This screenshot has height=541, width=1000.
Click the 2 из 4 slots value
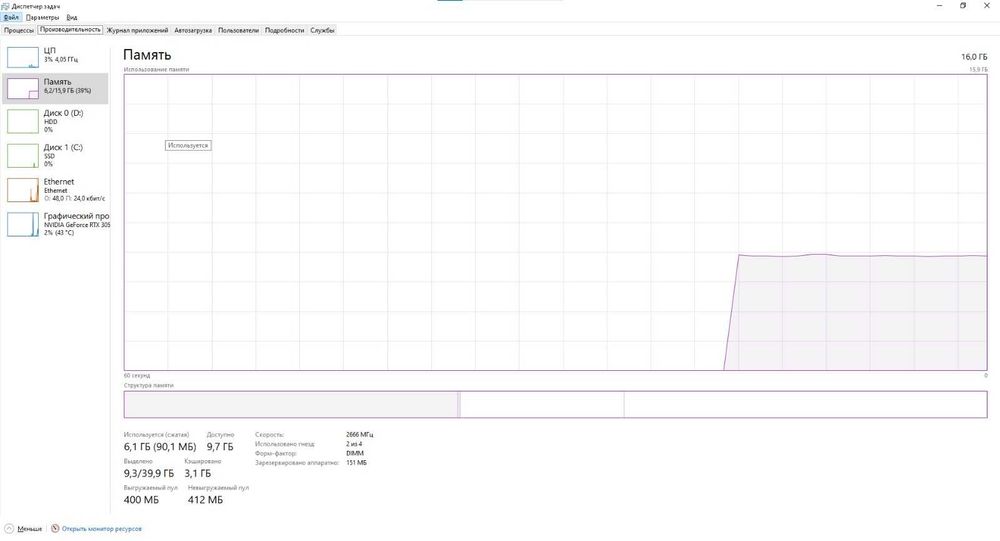tap(354, 444)
